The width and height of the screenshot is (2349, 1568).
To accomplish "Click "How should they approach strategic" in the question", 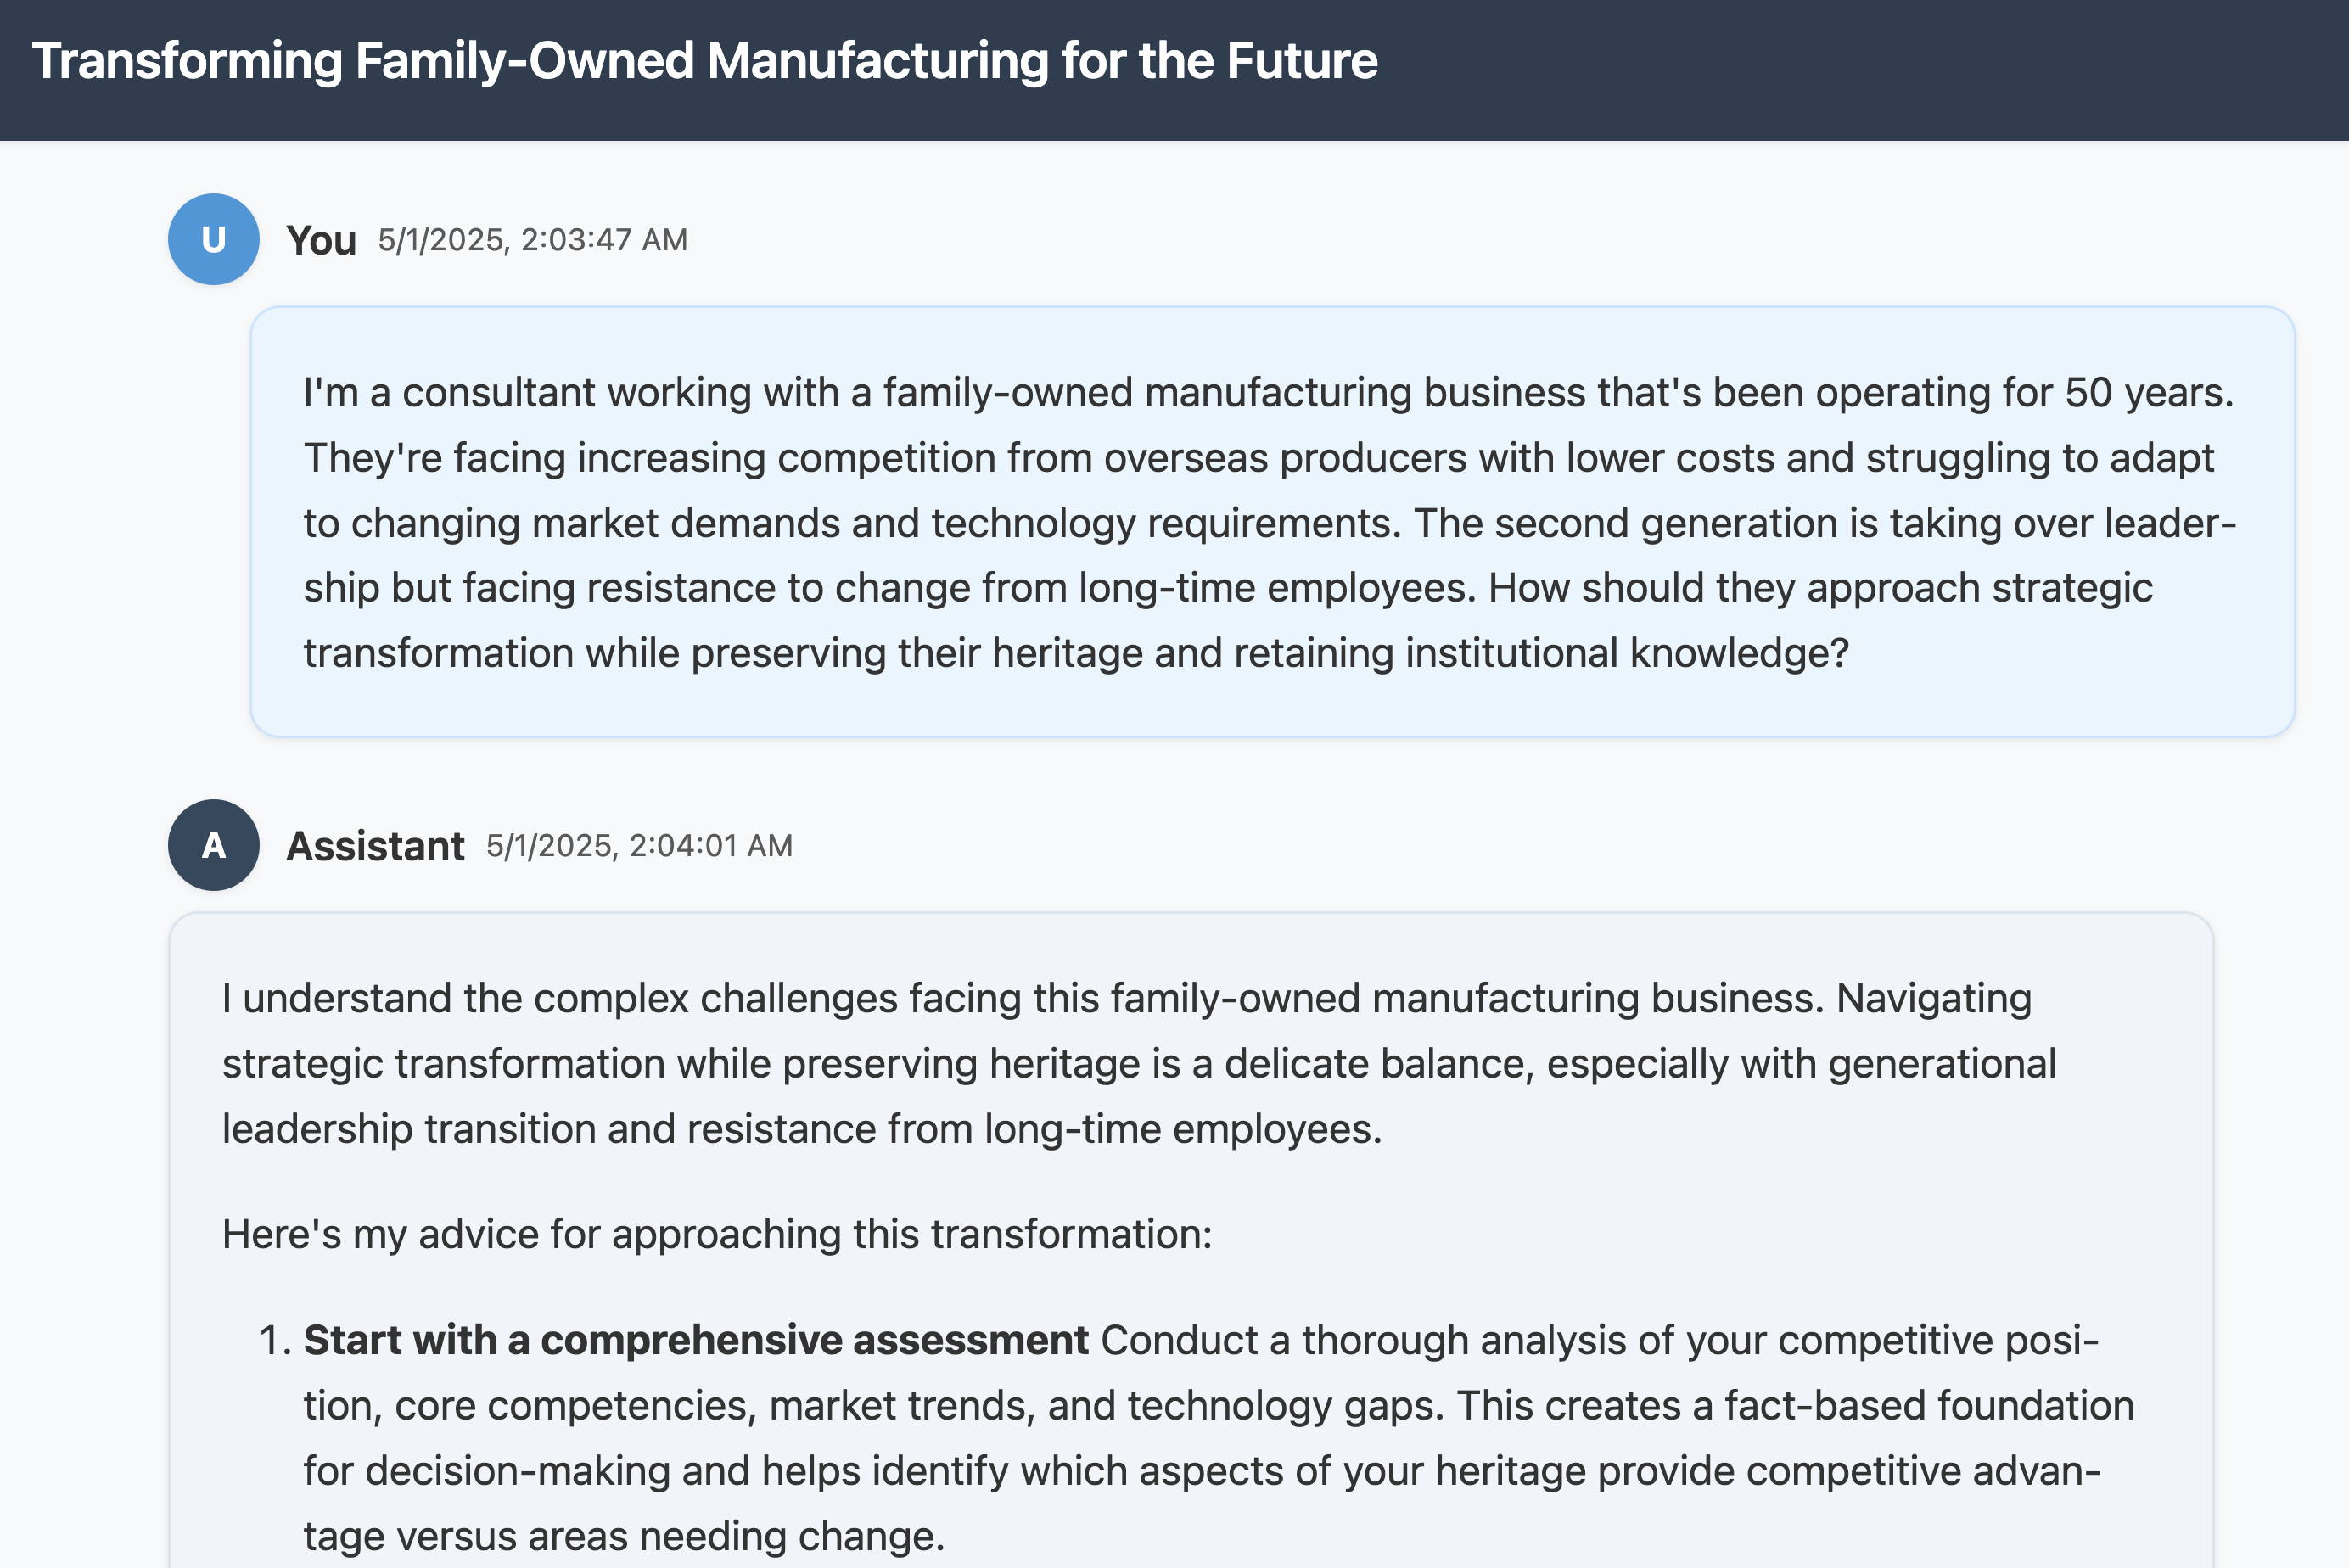I will (x=1819, y=588).
